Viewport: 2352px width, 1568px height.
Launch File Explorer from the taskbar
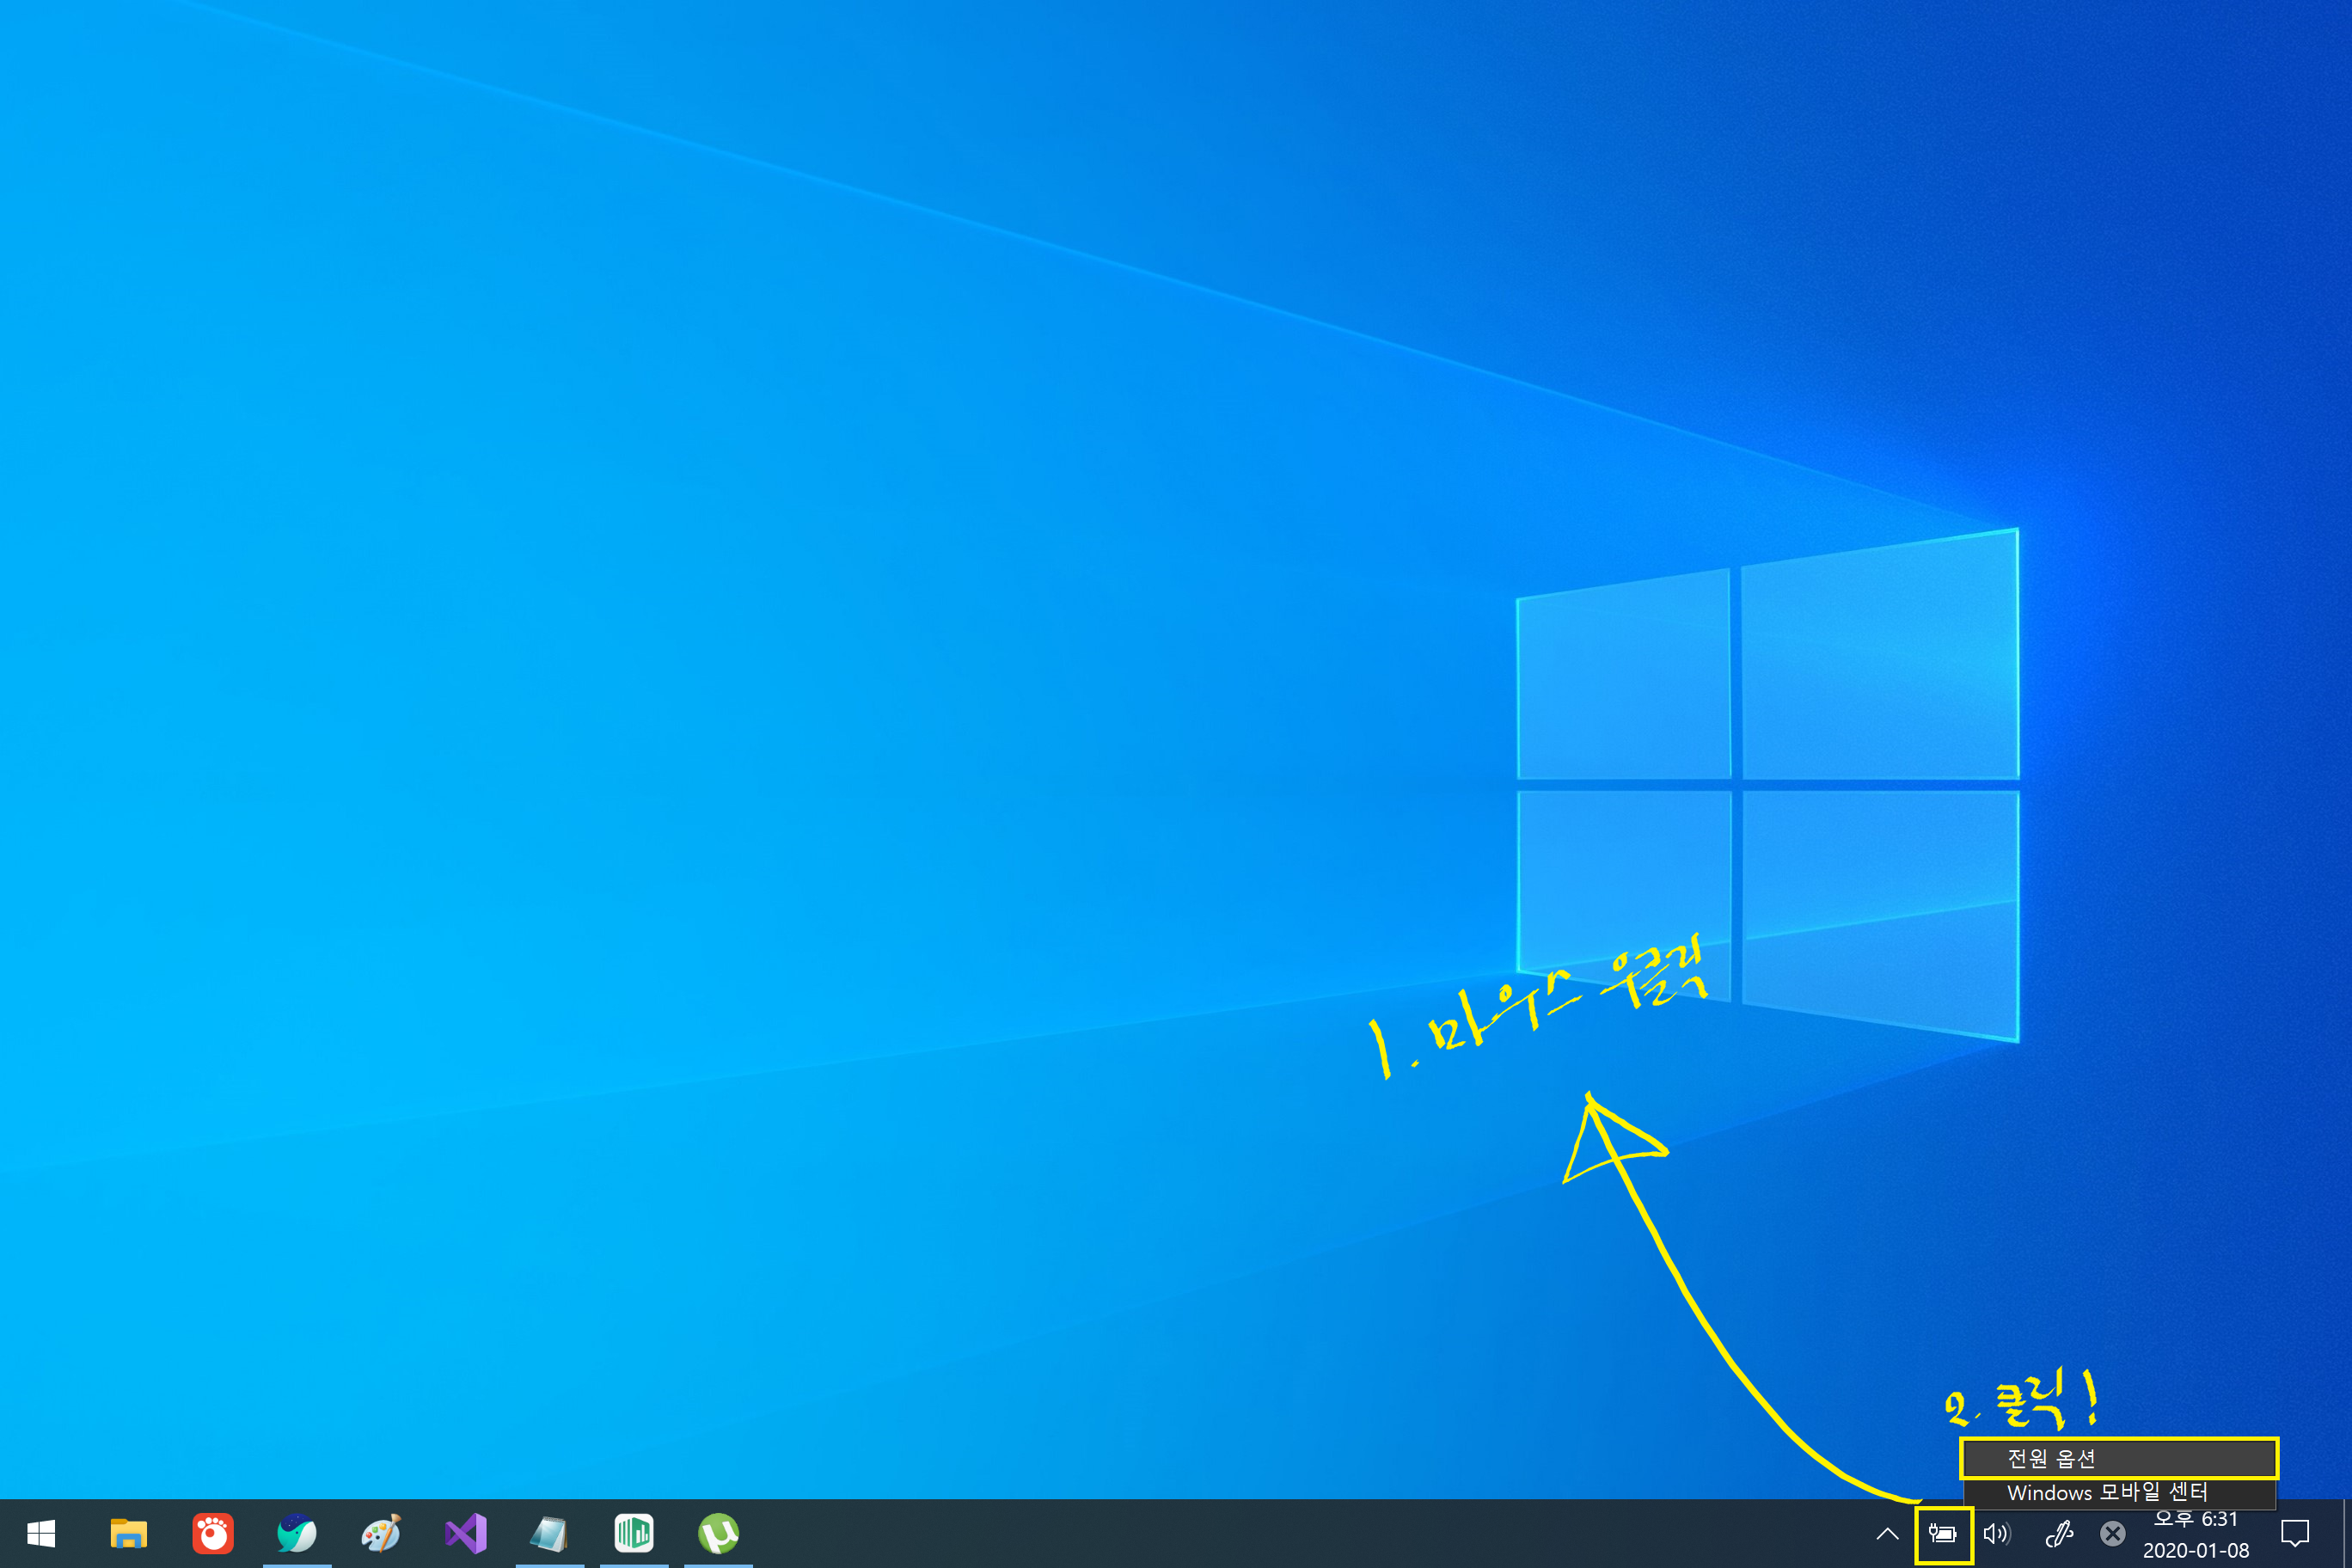128,1533
